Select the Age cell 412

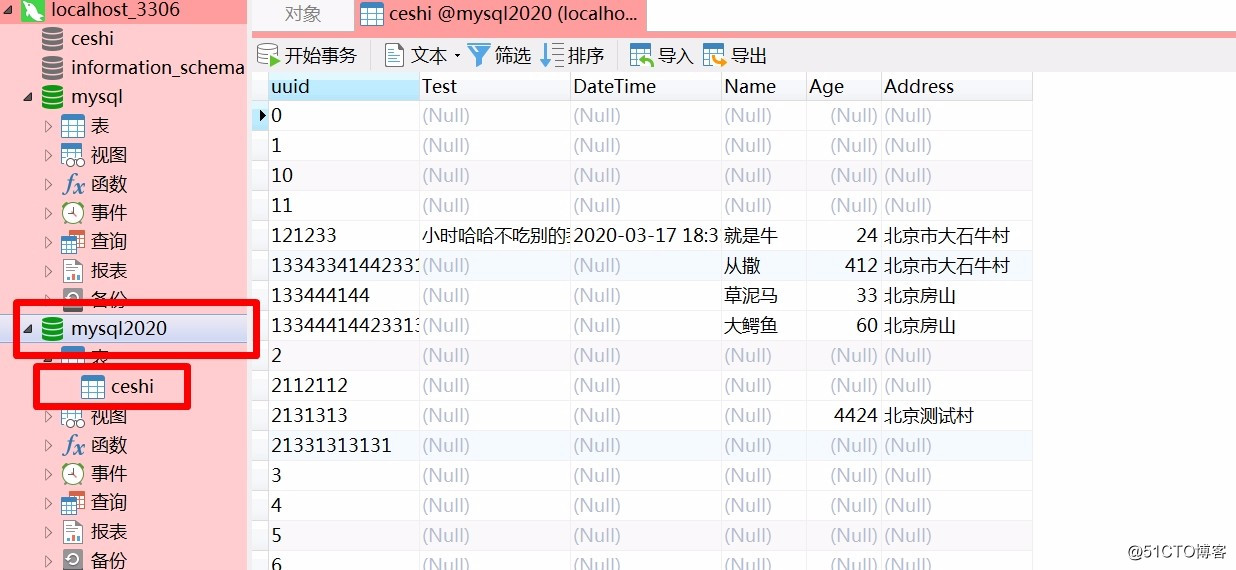coord(844,266)
